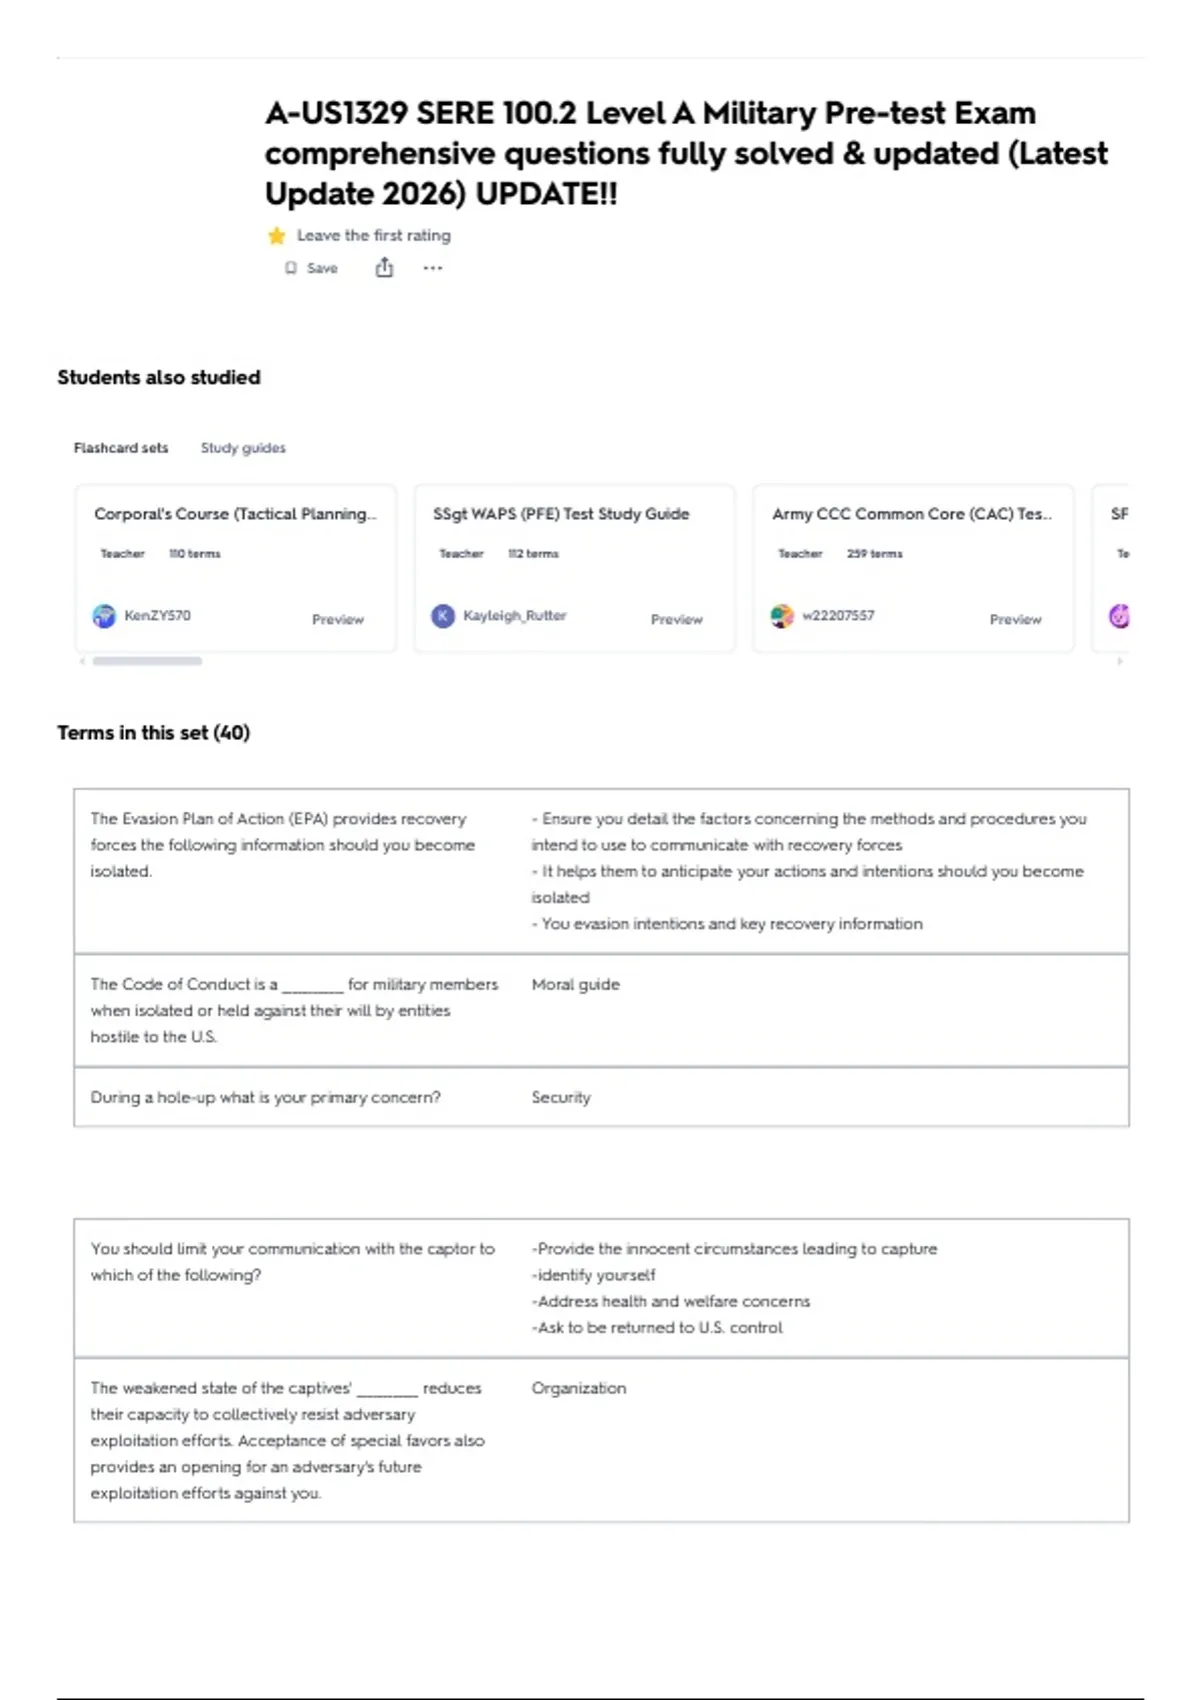Open the three-dot more options menu
The image size is (1200, 1700).
432,268
